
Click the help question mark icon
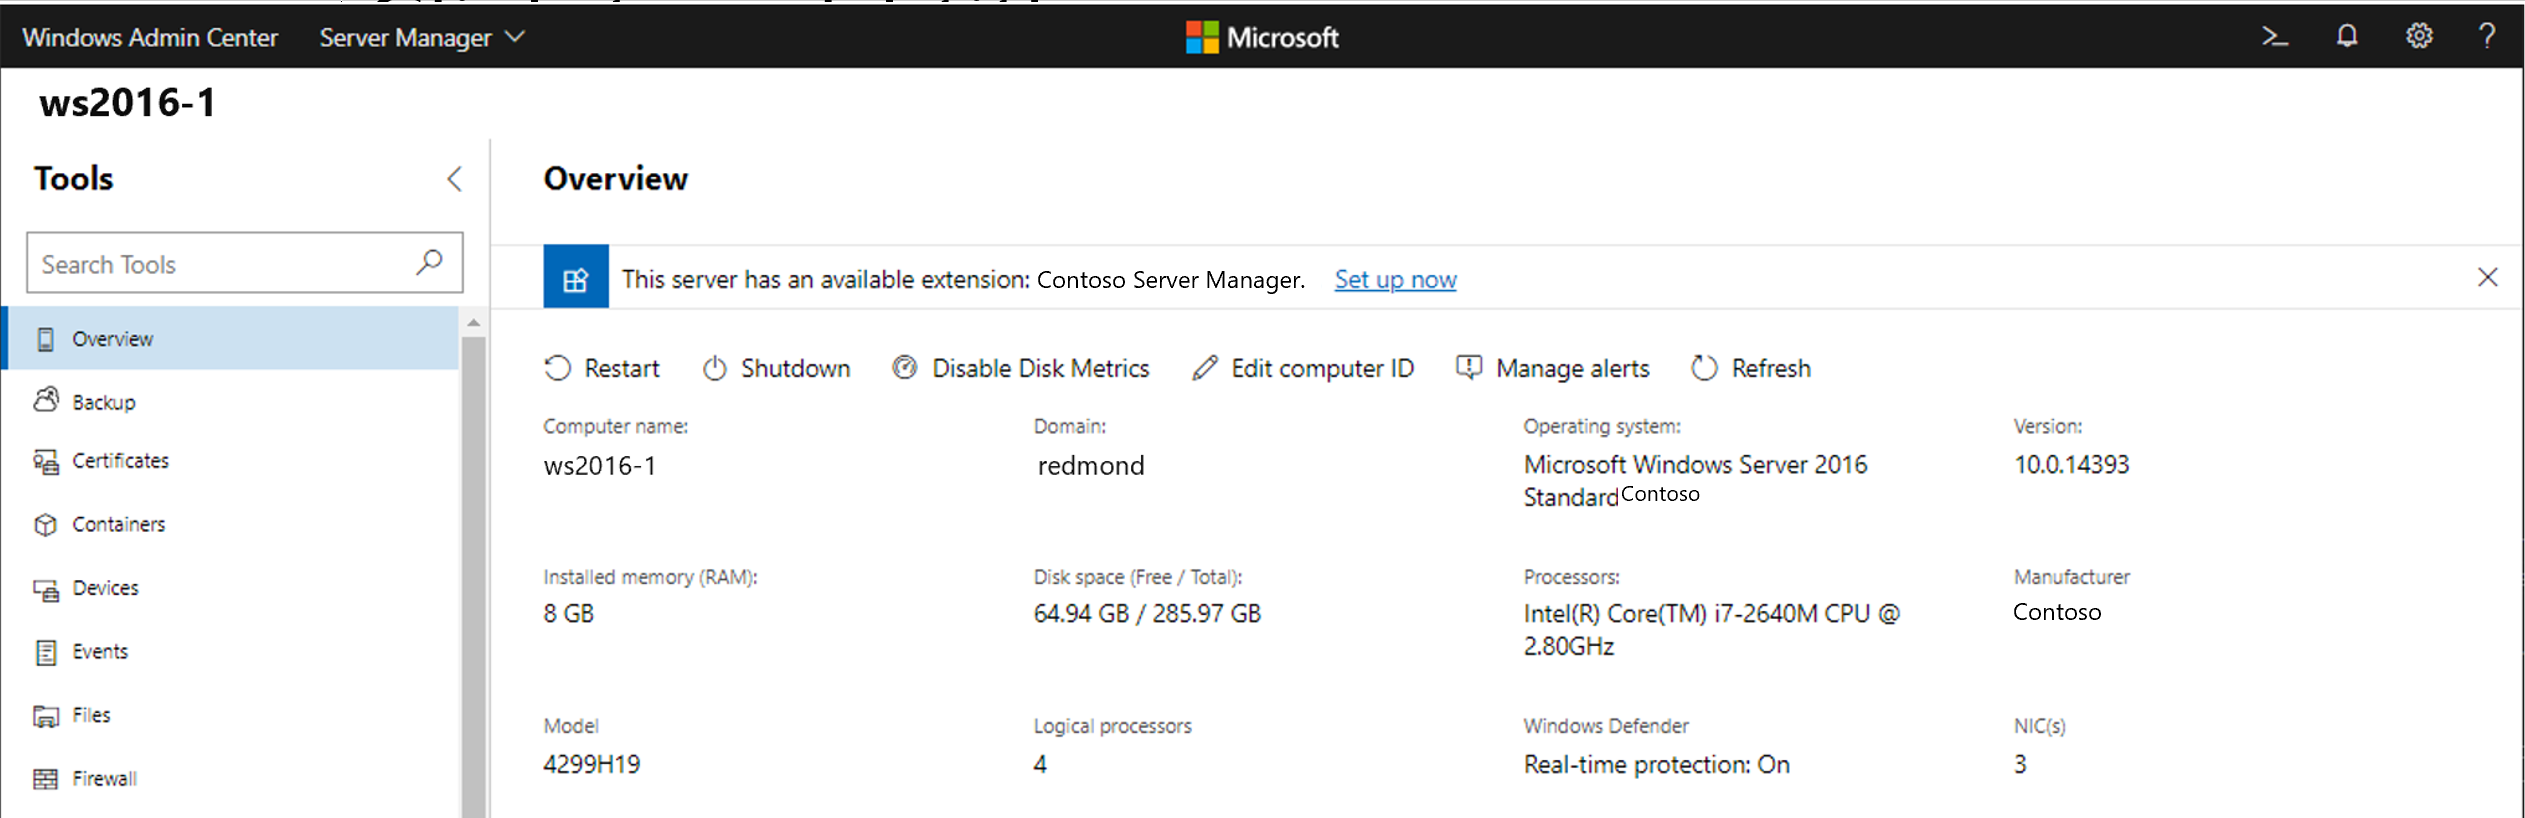click(2487, 37)
